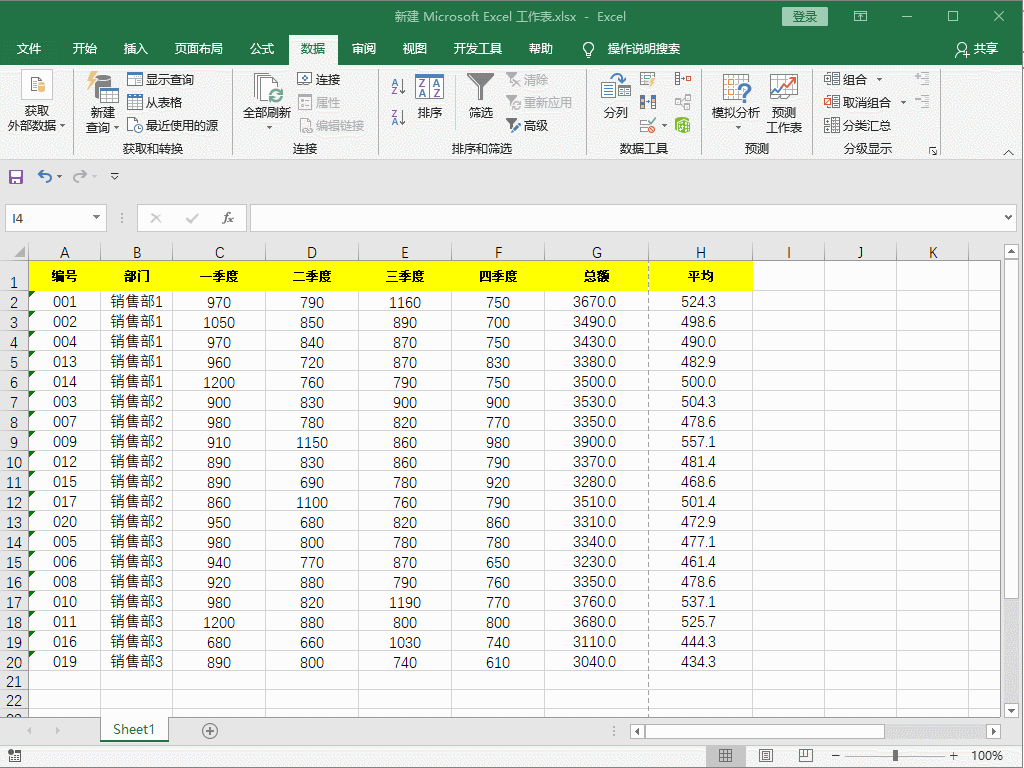Image resolution: width=1024 pixels, height=768 pixels.
Task: Switch to Page Layout (页面布局) tab
Action: pyautogui.click(x=199, y=49)
